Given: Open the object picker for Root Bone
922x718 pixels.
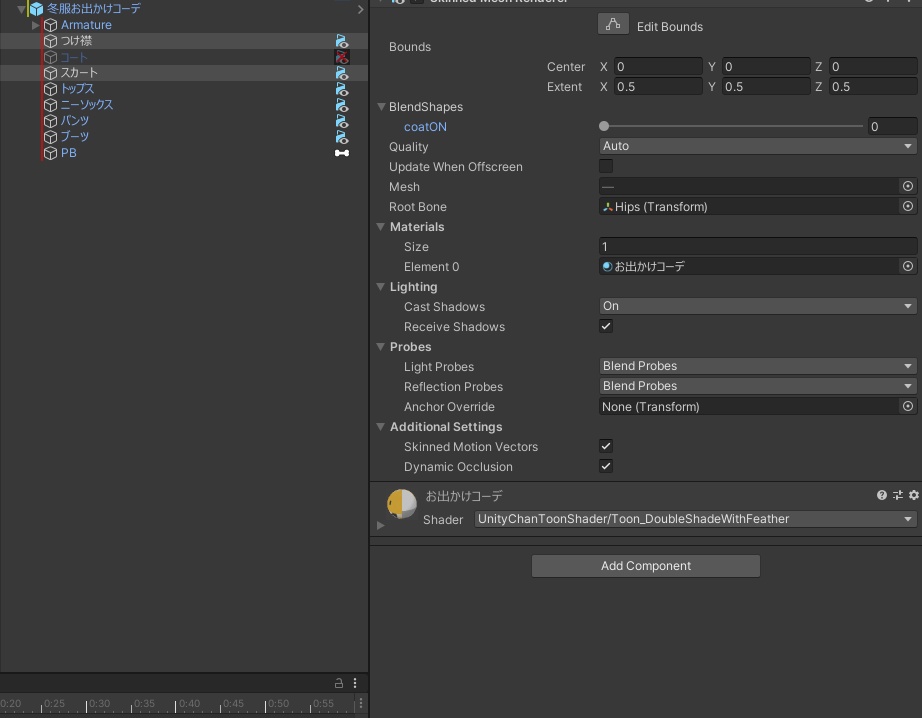Looking at the screenshot, I should [x=908, y=206].
